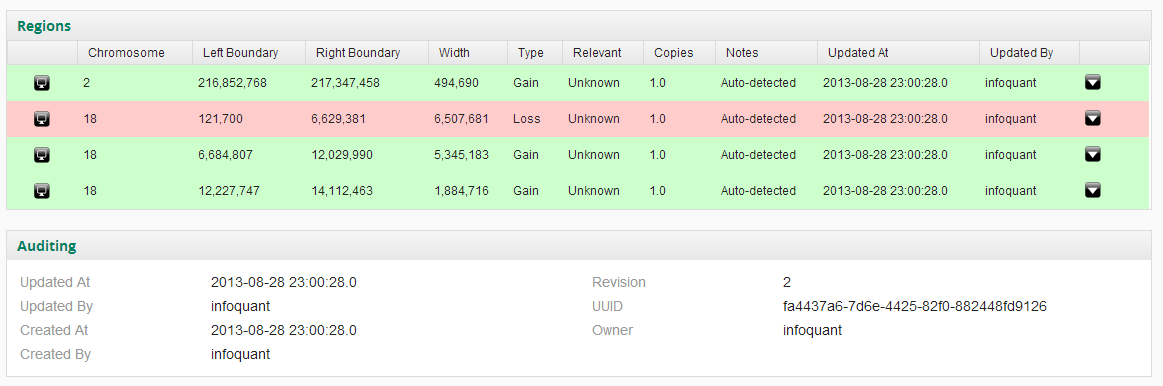The width and height of the screenshot is (1163, 386).
Task: Select the Regions panel title
Action: (44, 26)
